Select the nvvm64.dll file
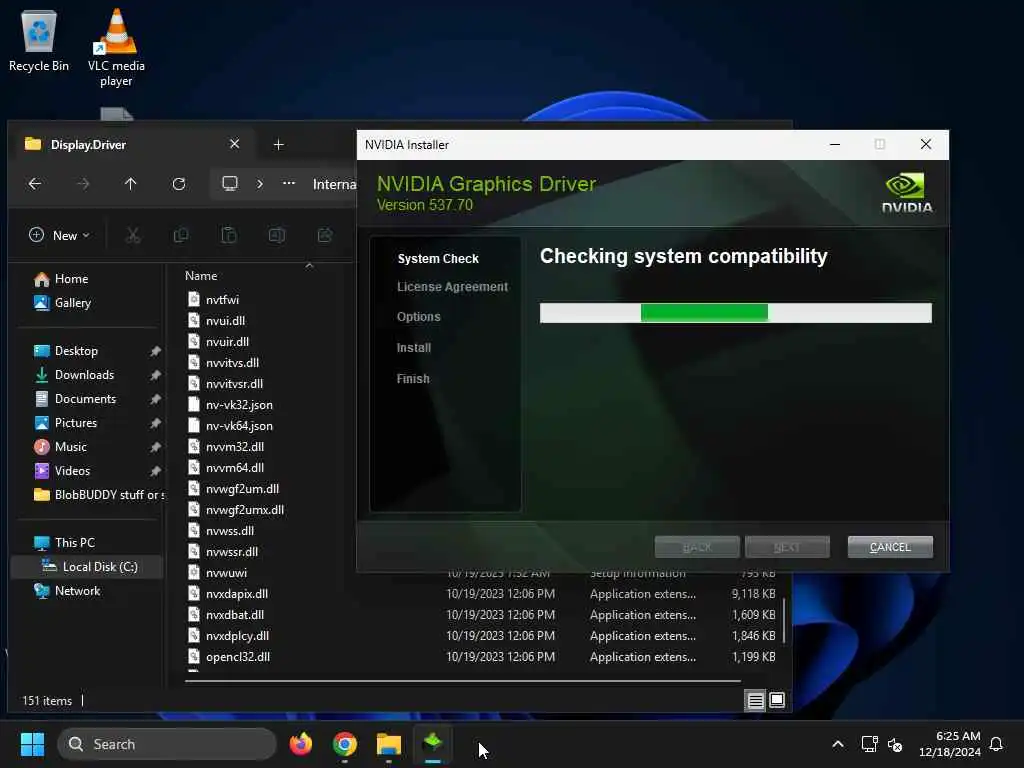This screenshot has height=768, width=1024. click(234, 468)
